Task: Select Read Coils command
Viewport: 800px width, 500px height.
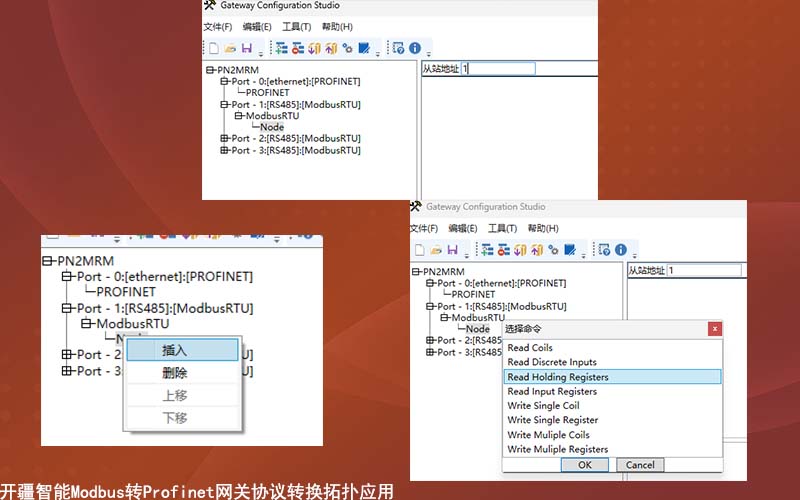Action: click(612, 348)
